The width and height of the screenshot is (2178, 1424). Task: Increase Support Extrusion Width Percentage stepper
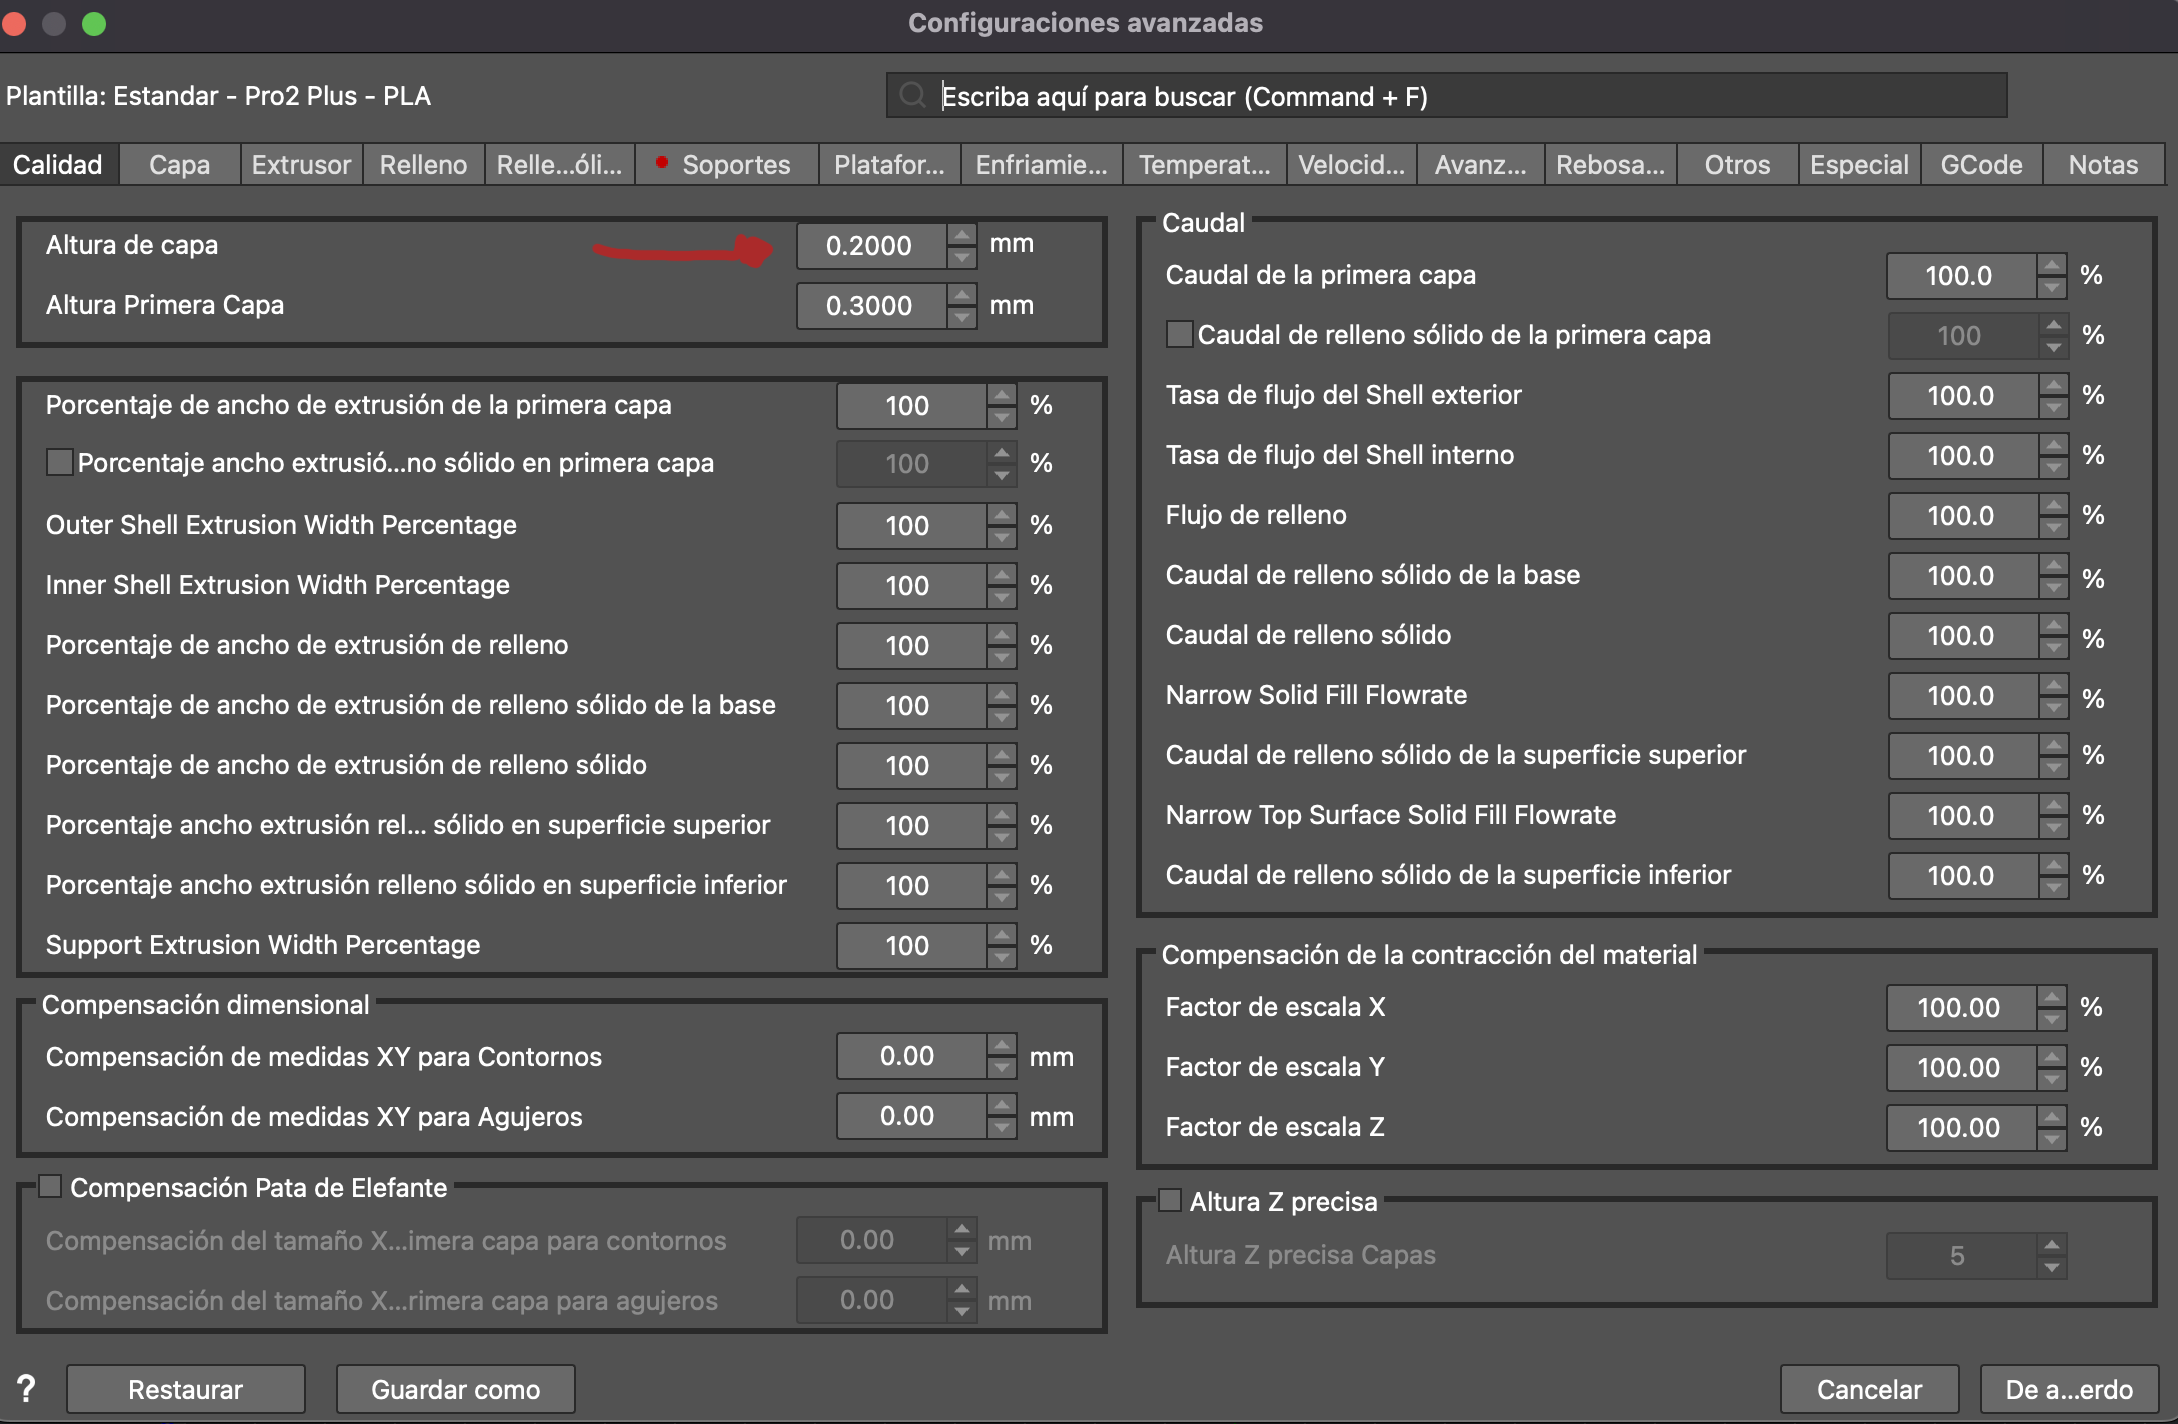click(1001, 935)
